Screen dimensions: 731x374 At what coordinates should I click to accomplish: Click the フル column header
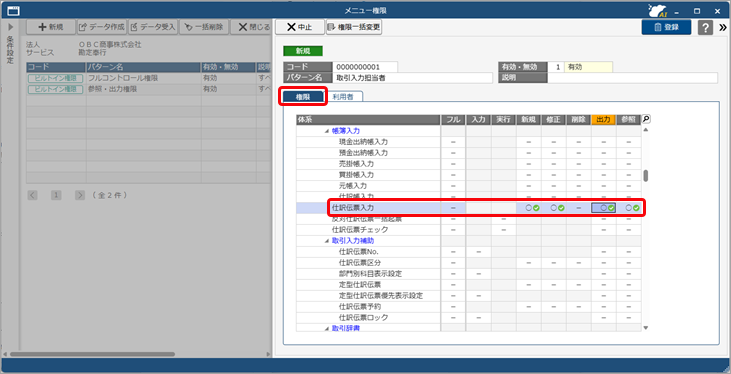(453, 120)
